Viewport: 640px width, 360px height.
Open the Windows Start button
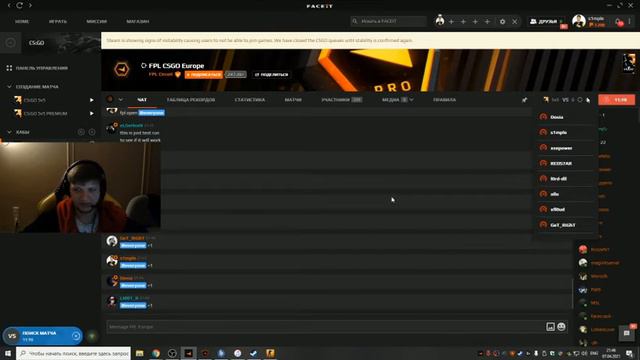tap(8, 353)
